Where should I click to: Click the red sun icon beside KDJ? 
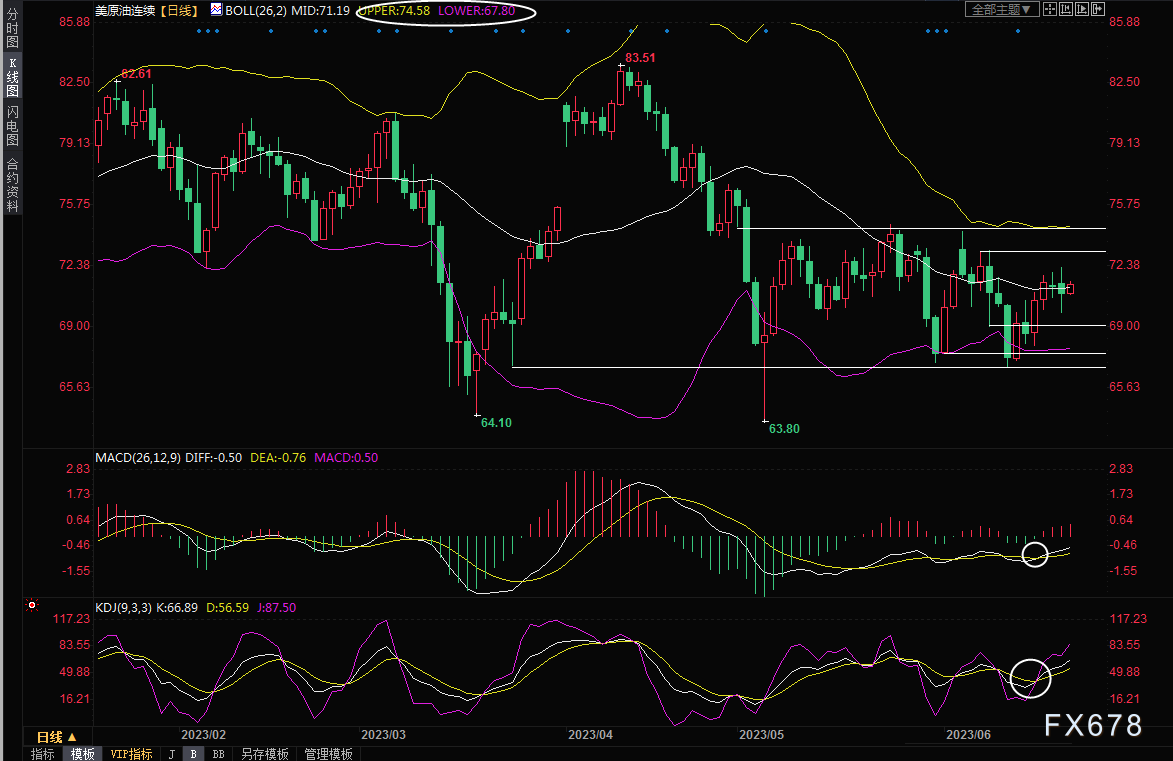pos(32,605)
